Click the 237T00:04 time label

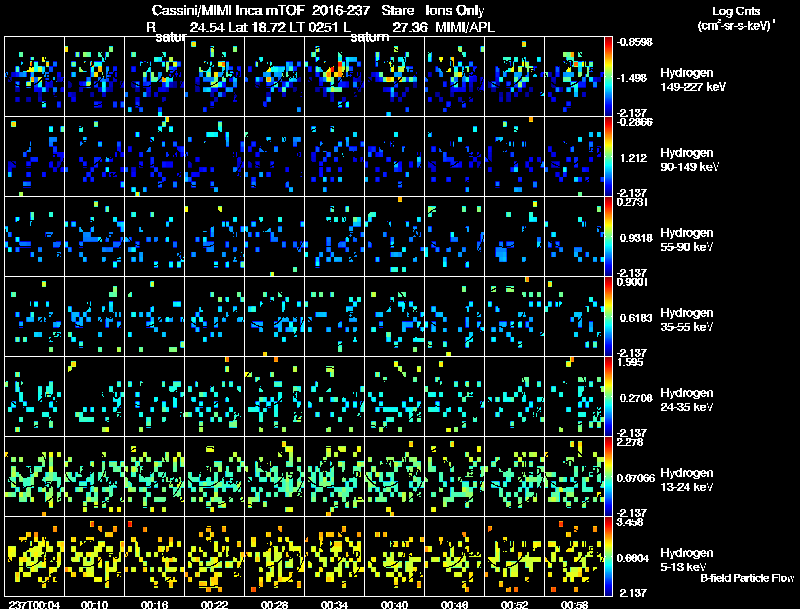point(34,605)
